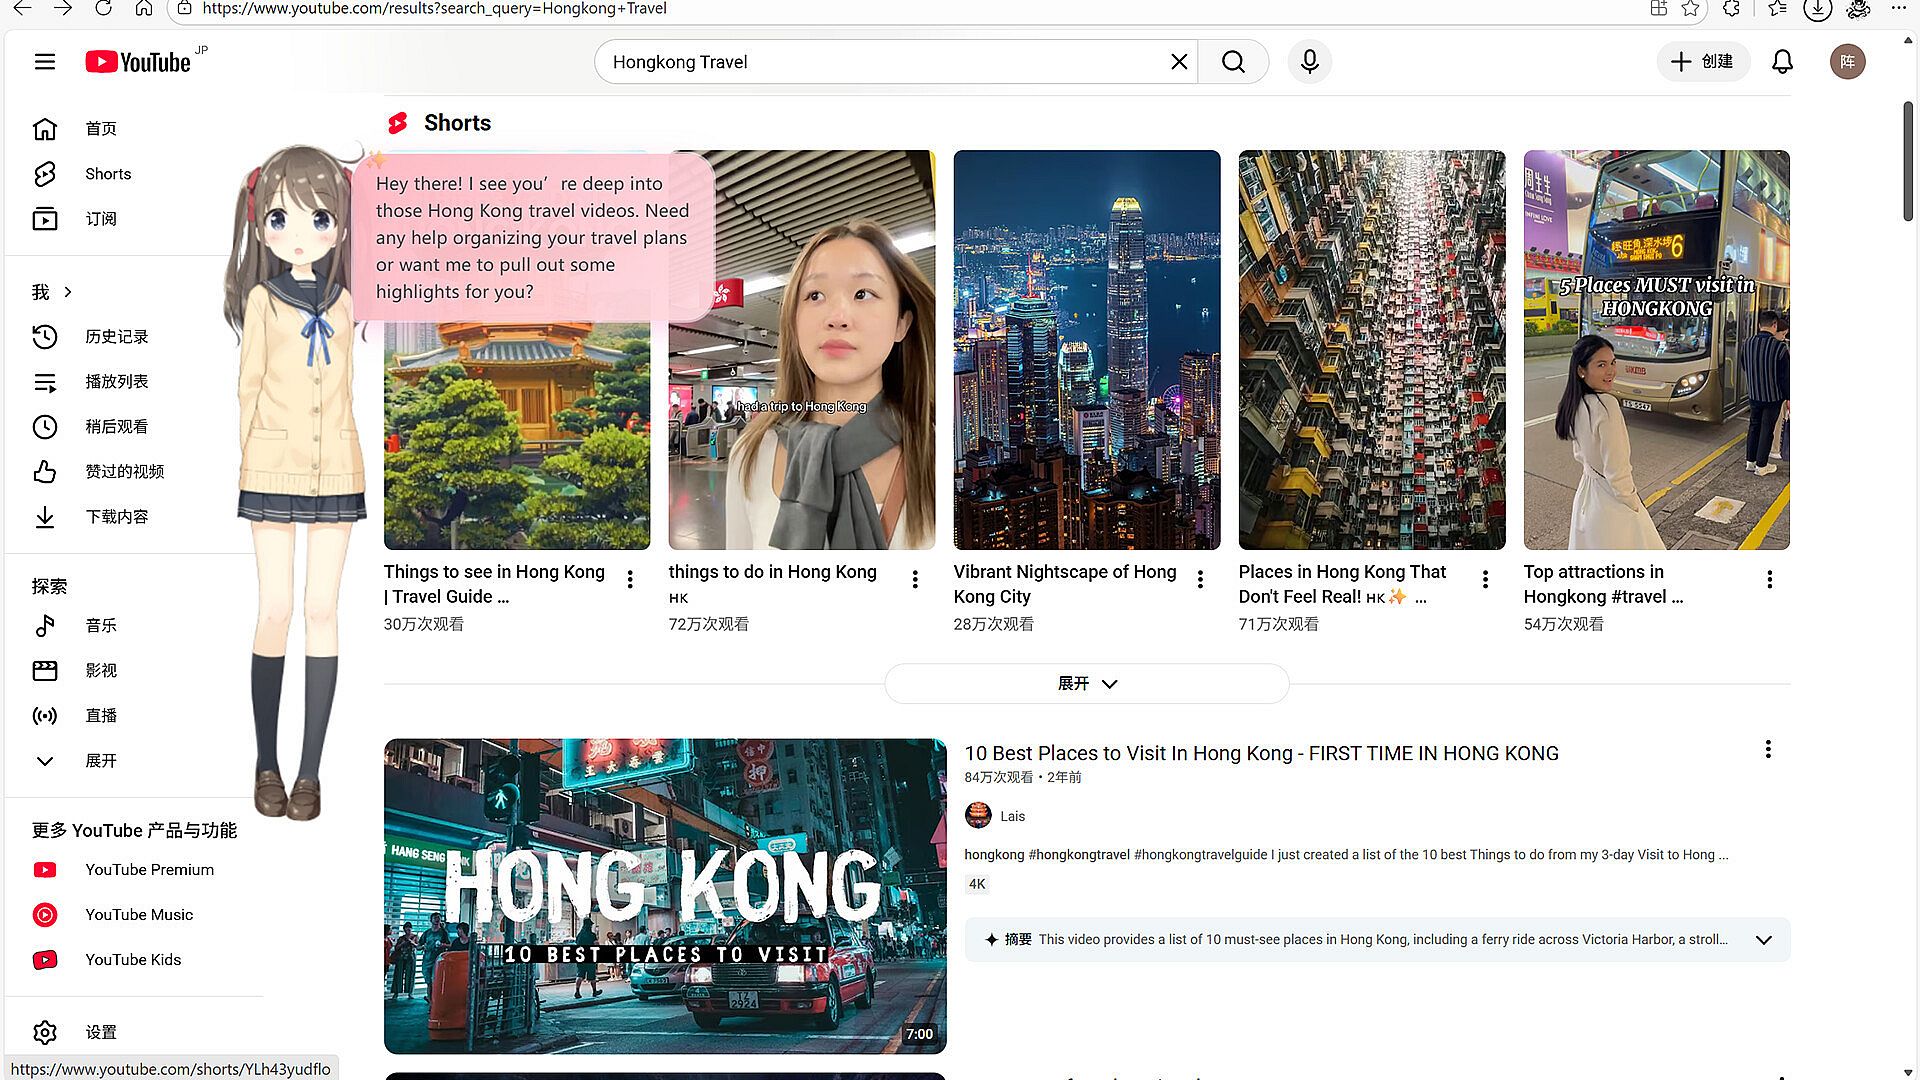This screenshot has height=1080, width=1920.
Task: Click the 创建 (Create) button
Action: [x=1702, y=62]
